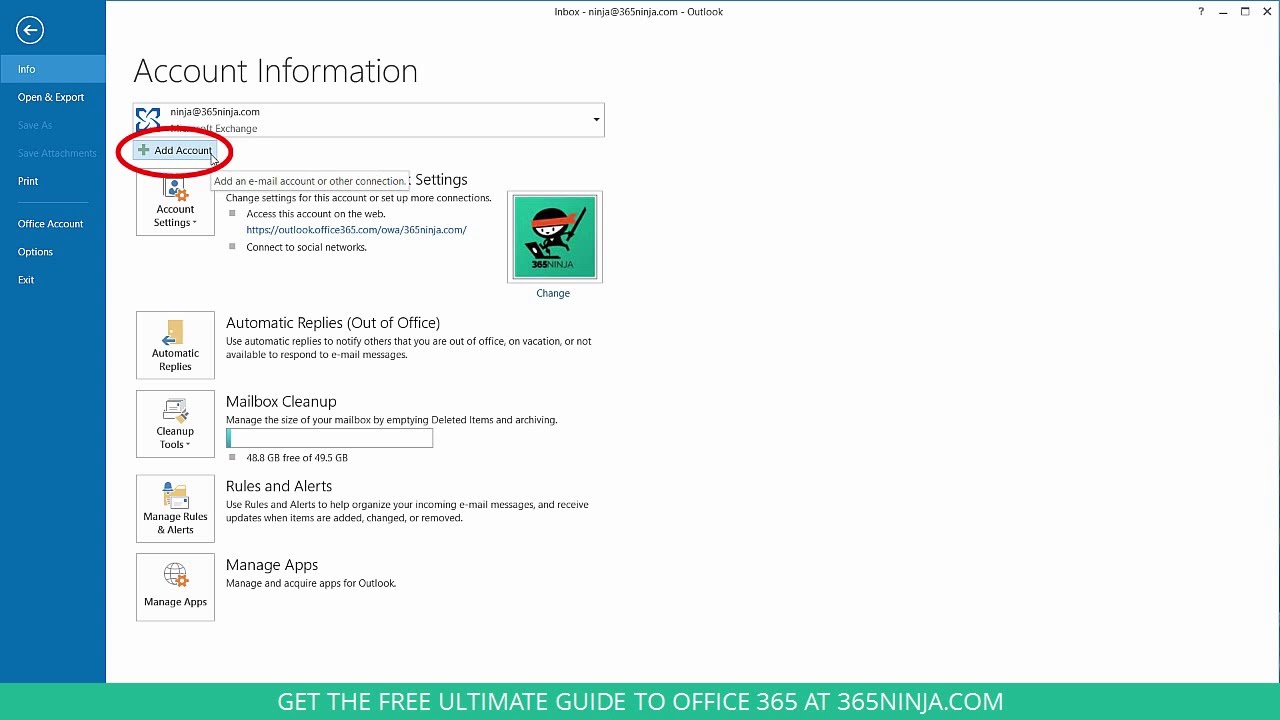The height and width of the screenshot is (720, 1280).
Task: Open Office Account page
Action: click(x=52, y=224)
